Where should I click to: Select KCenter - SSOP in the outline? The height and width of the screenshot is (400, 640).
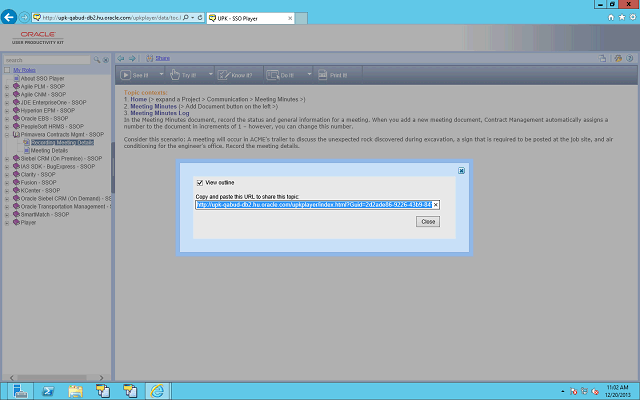(x=40, y=191)
